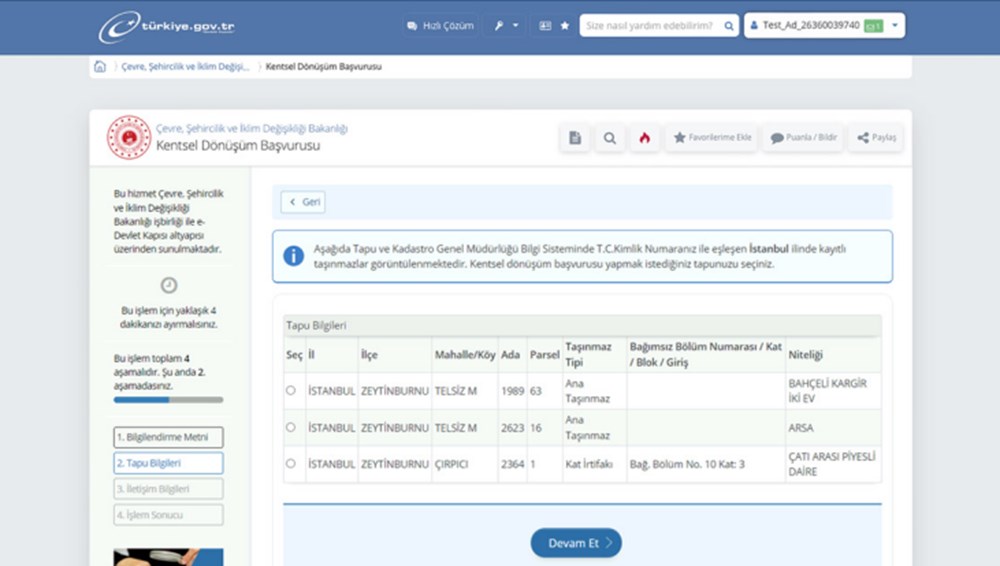Expand the wrench tools dropdown
The width and height of the screenshot is (1000, 566).
(506, 26)
